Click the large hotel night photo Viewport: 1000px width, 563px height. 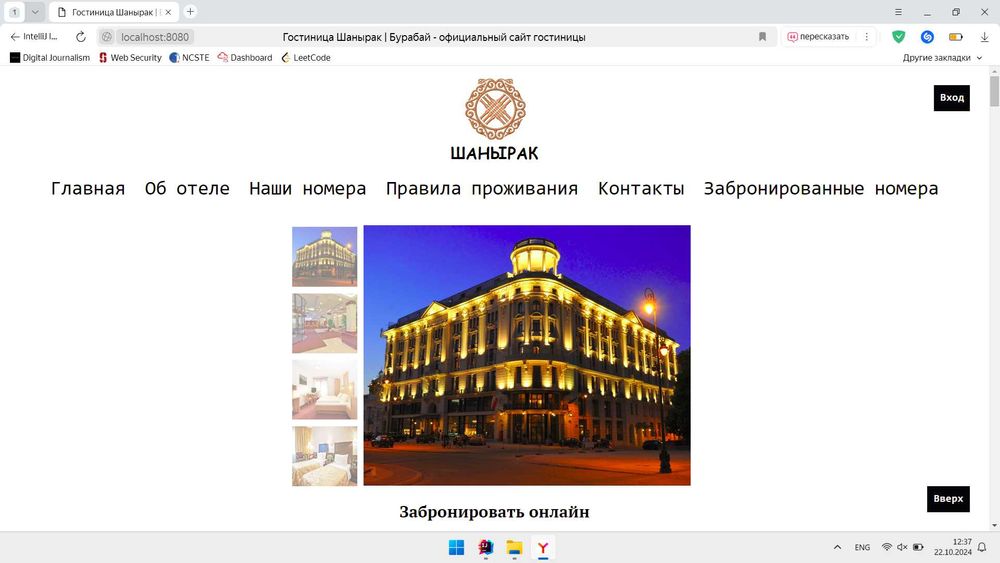point(527,355)
